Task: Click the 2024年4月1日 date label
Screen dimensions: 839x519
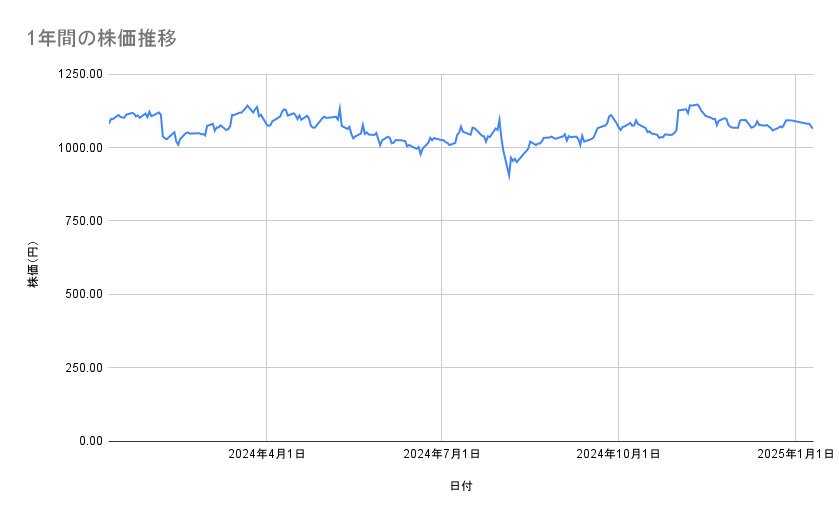Action: click(x=266, y=455)
